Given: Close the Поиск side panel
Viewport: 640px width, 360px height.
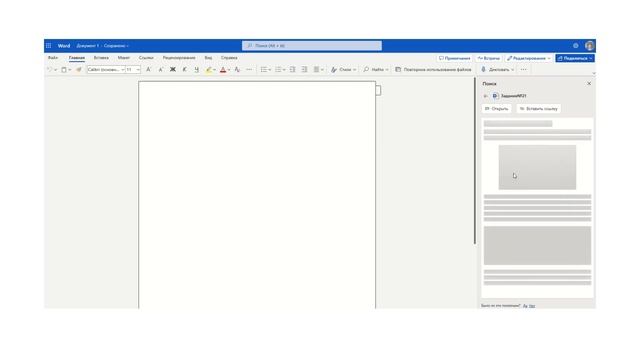Looking at the screenshot, I should click(589, 83).
